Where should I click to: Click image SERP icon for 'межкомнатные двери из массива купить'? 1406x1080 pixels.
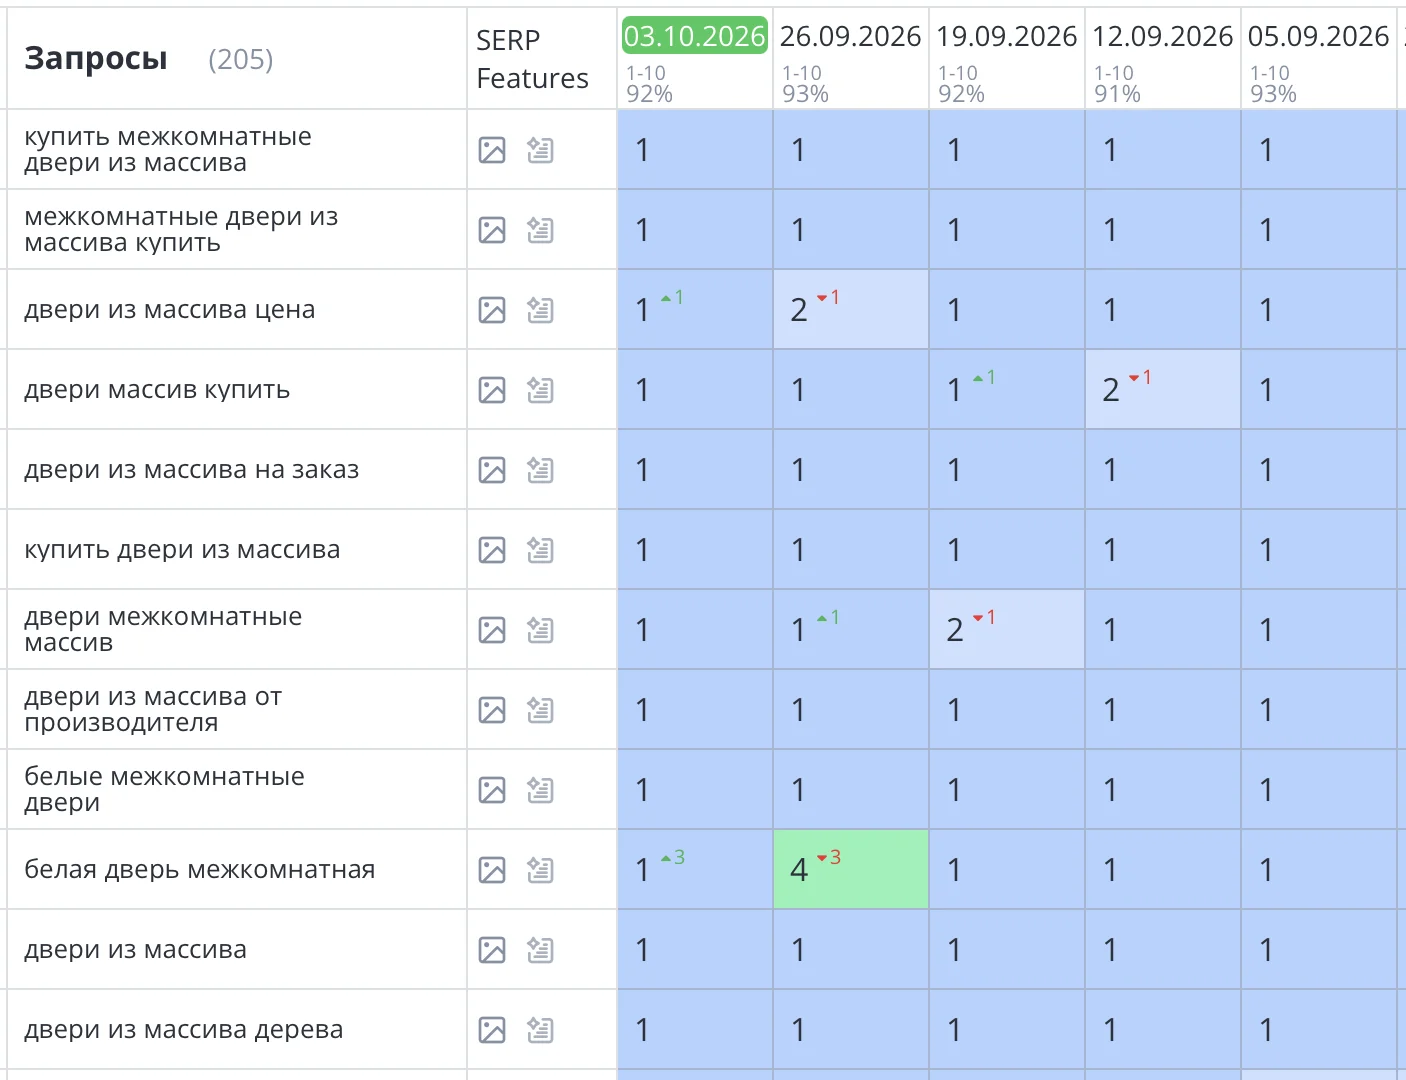tap(492, 230)
